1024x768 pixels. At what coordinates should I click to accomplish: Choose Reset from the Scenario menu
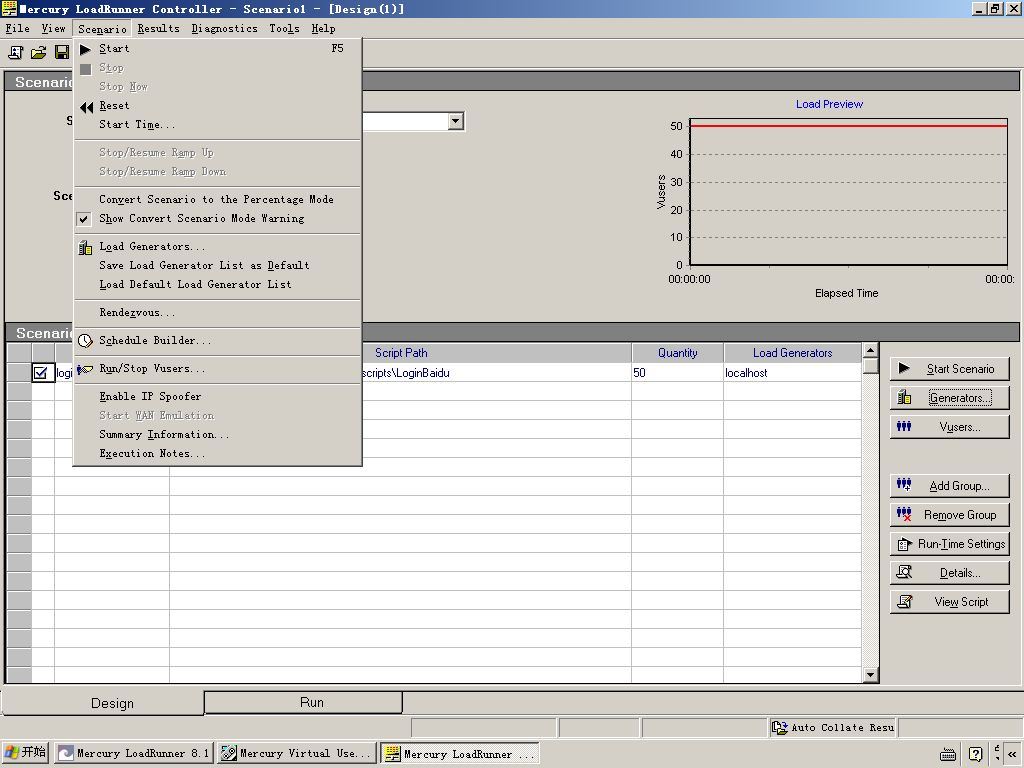pyautogui.click(x=217, y=106)
